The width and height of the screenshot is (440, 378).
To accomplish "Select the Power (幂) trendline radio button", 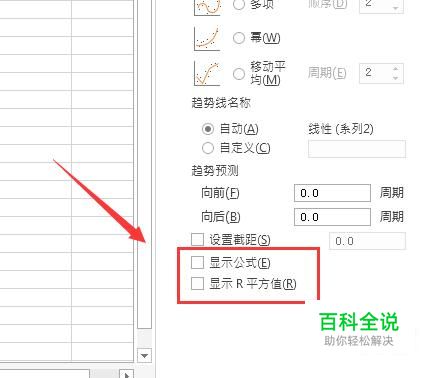I will coord(239,38).
